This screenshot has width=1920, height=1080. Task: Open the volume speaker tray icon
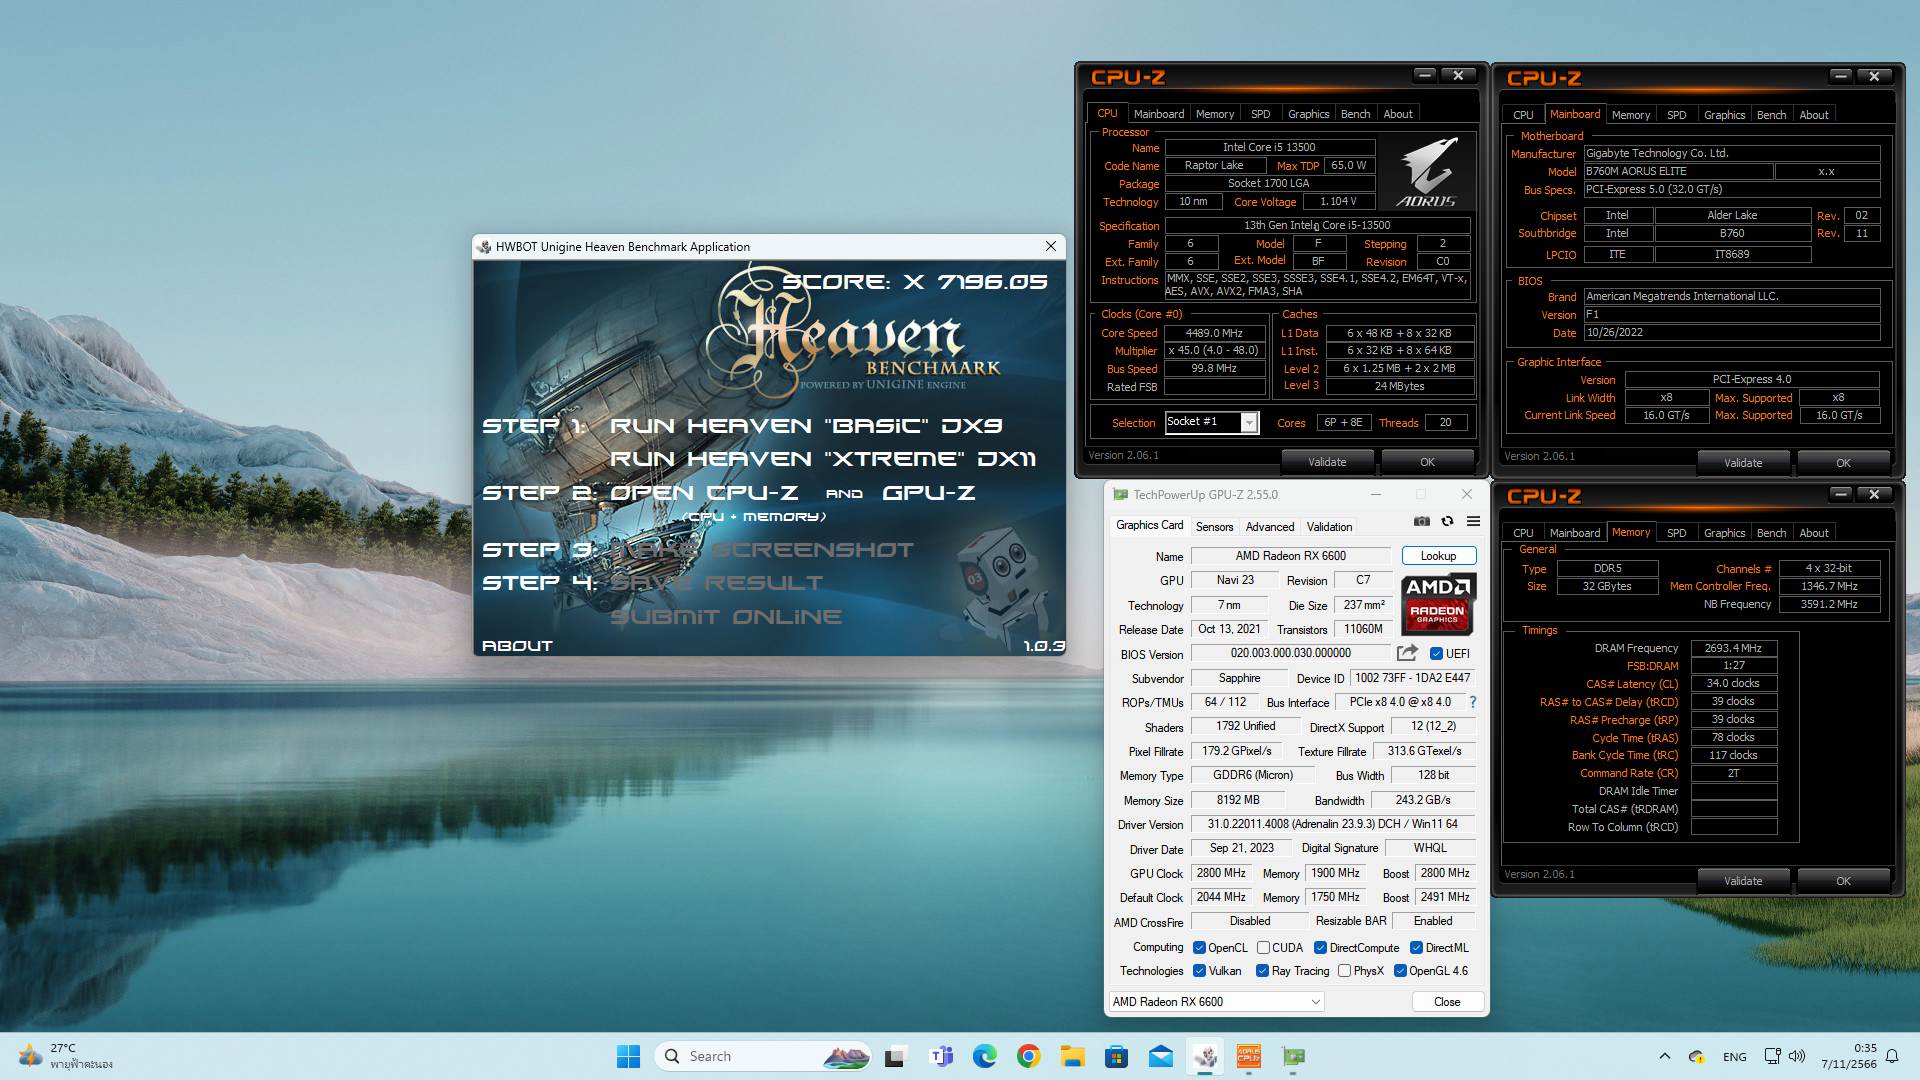1797,1056
